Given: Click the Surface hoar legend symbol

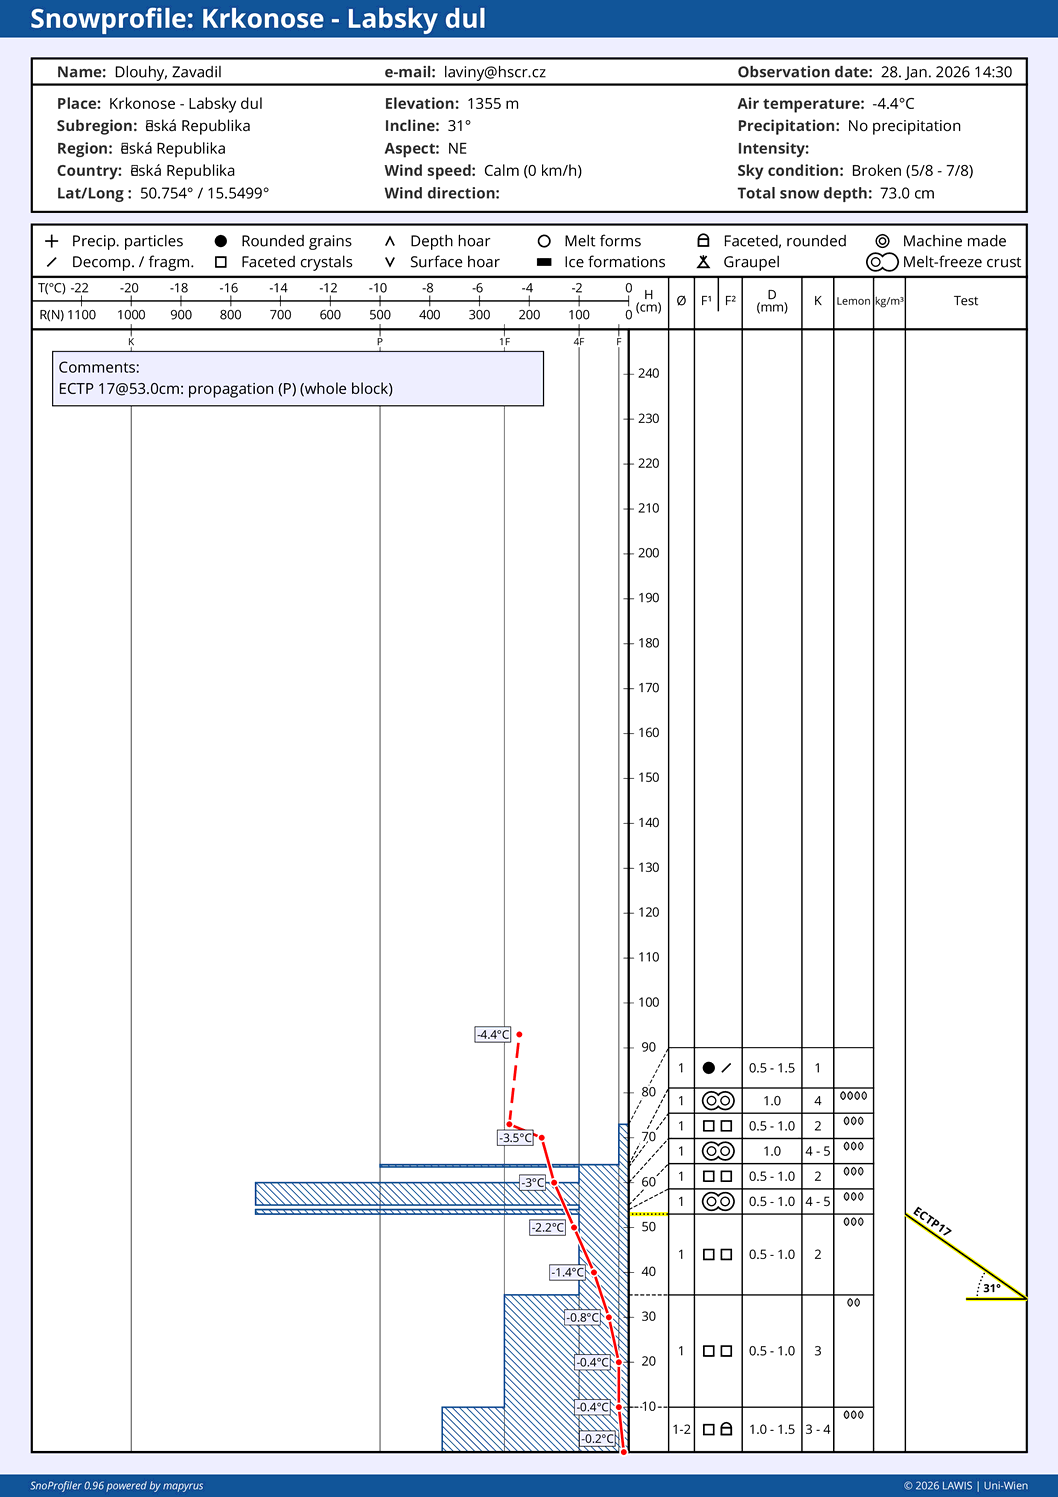Looking at the screenshot, I should (x=390, y=262).
